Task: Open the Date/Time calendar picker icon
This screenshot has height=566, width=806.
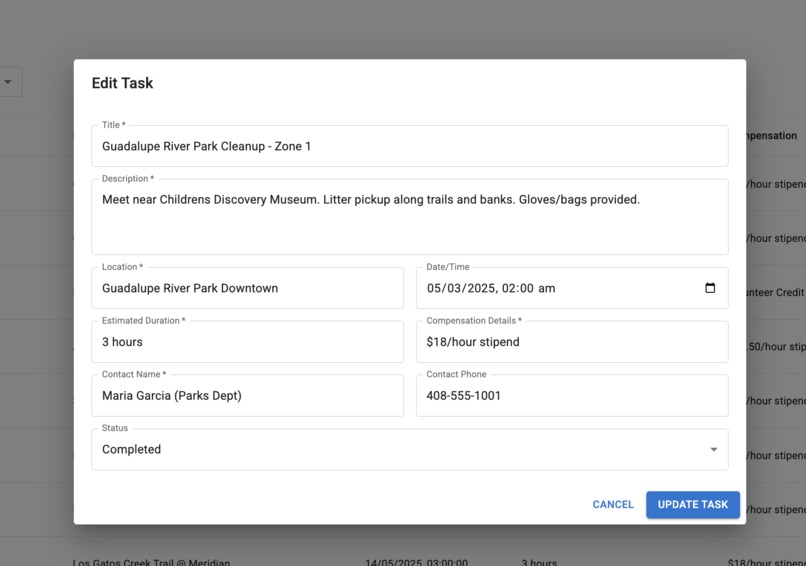Action: (710, 288)
